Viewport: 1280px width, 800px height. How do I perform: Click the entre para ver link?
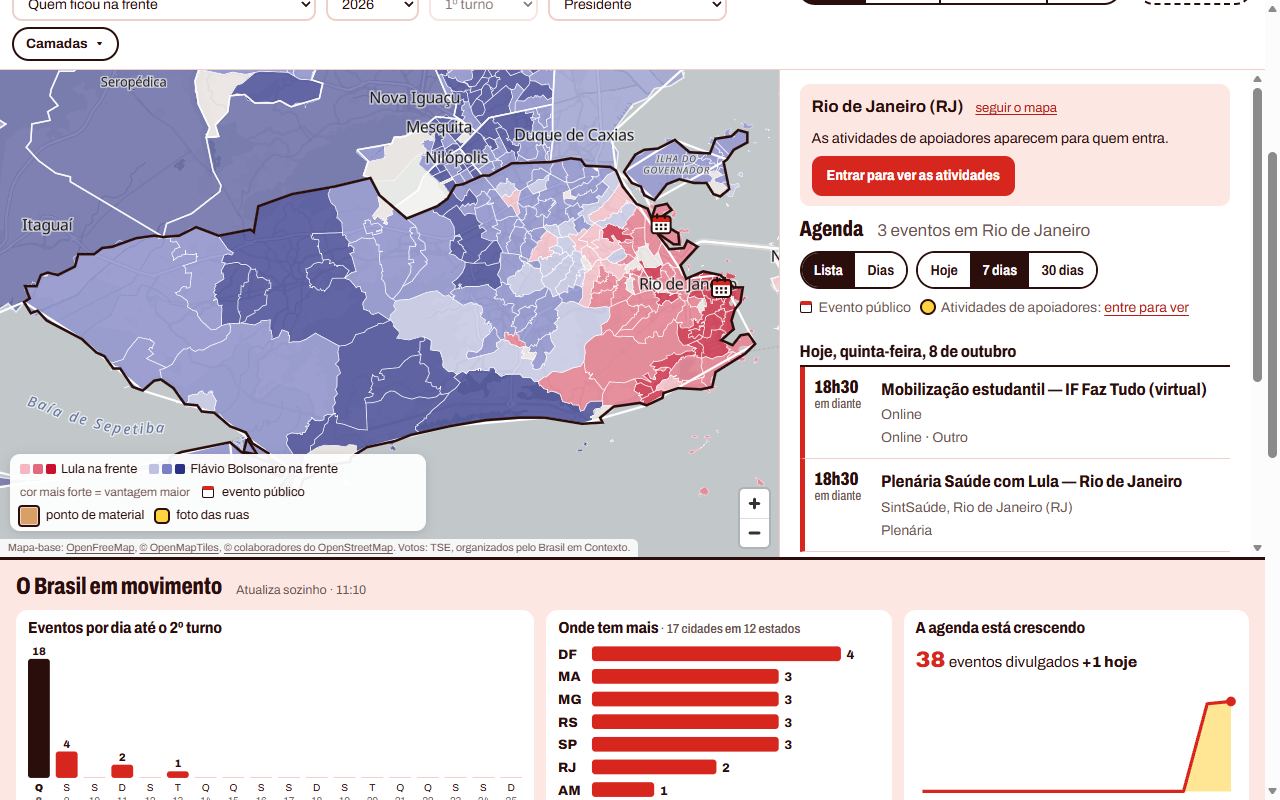[1146, 308]
